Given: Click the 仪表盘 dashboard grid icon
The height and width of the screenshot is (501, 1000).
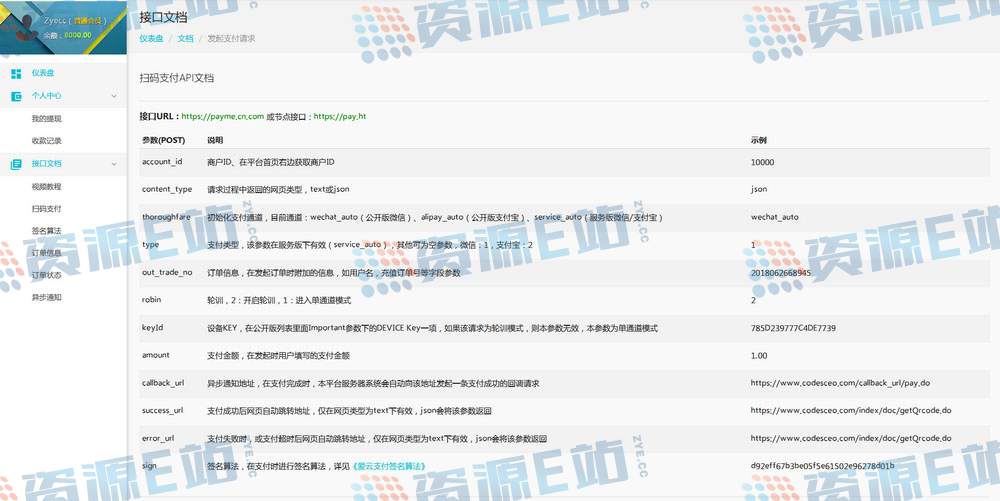Looking at the screenshot, I should point(17,74).
